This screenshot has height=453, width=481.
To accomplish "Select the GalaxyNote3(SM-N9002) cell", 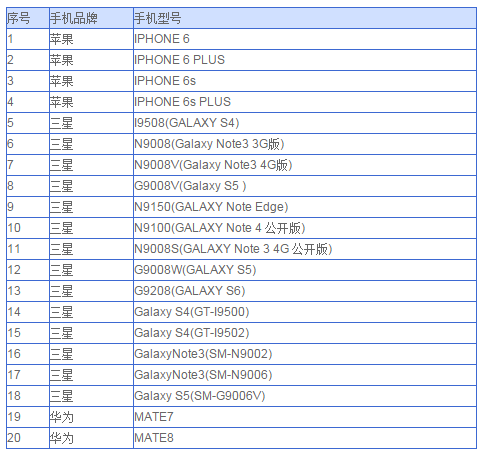I will point(305,354).
